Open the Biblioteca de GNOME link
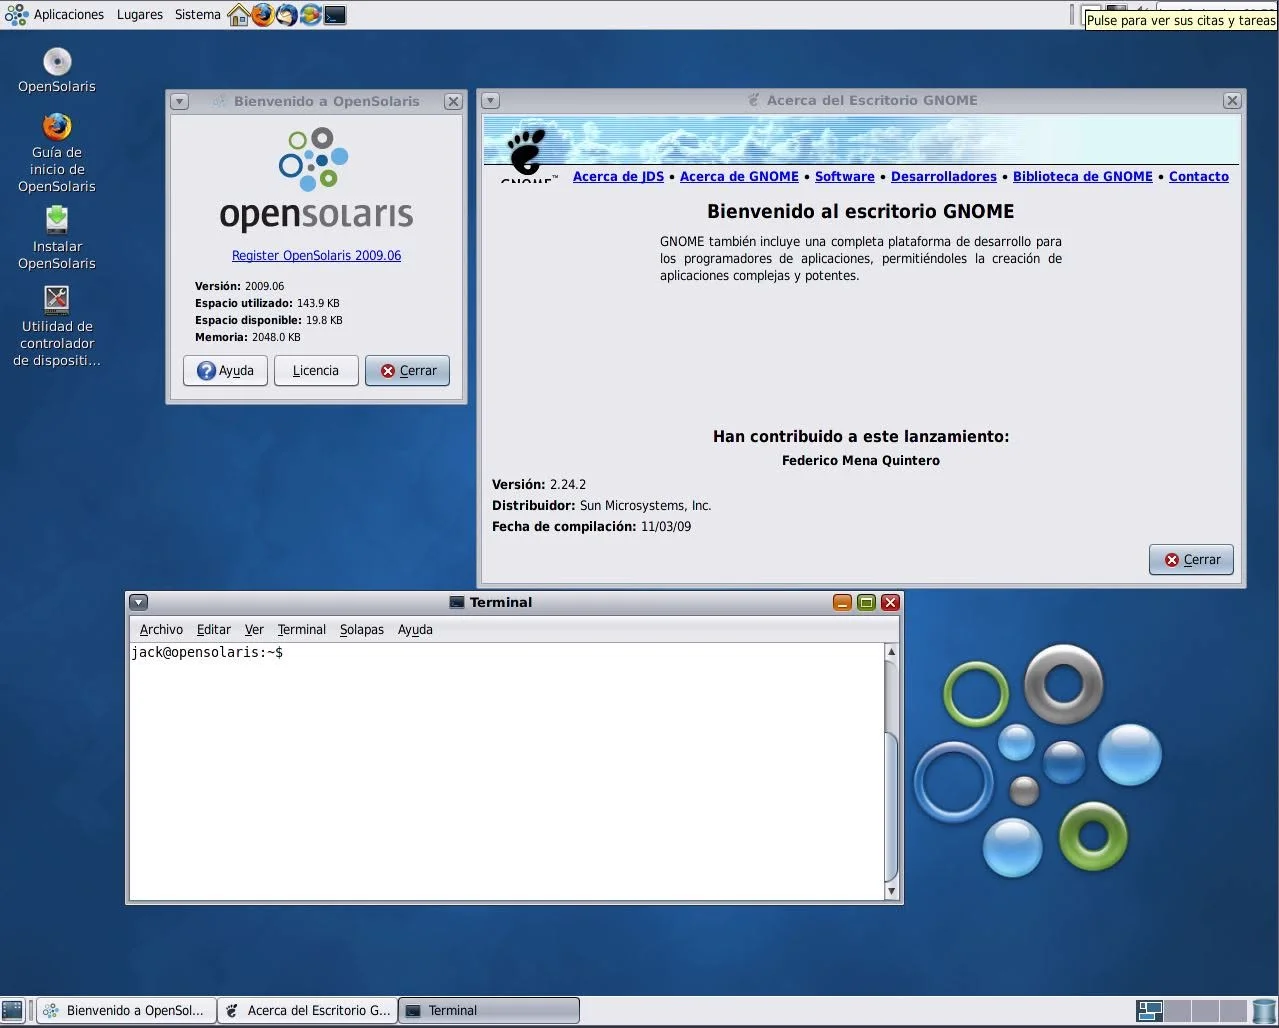The height and width of the screenshot is (1028, 1279). coord(1083,176)
